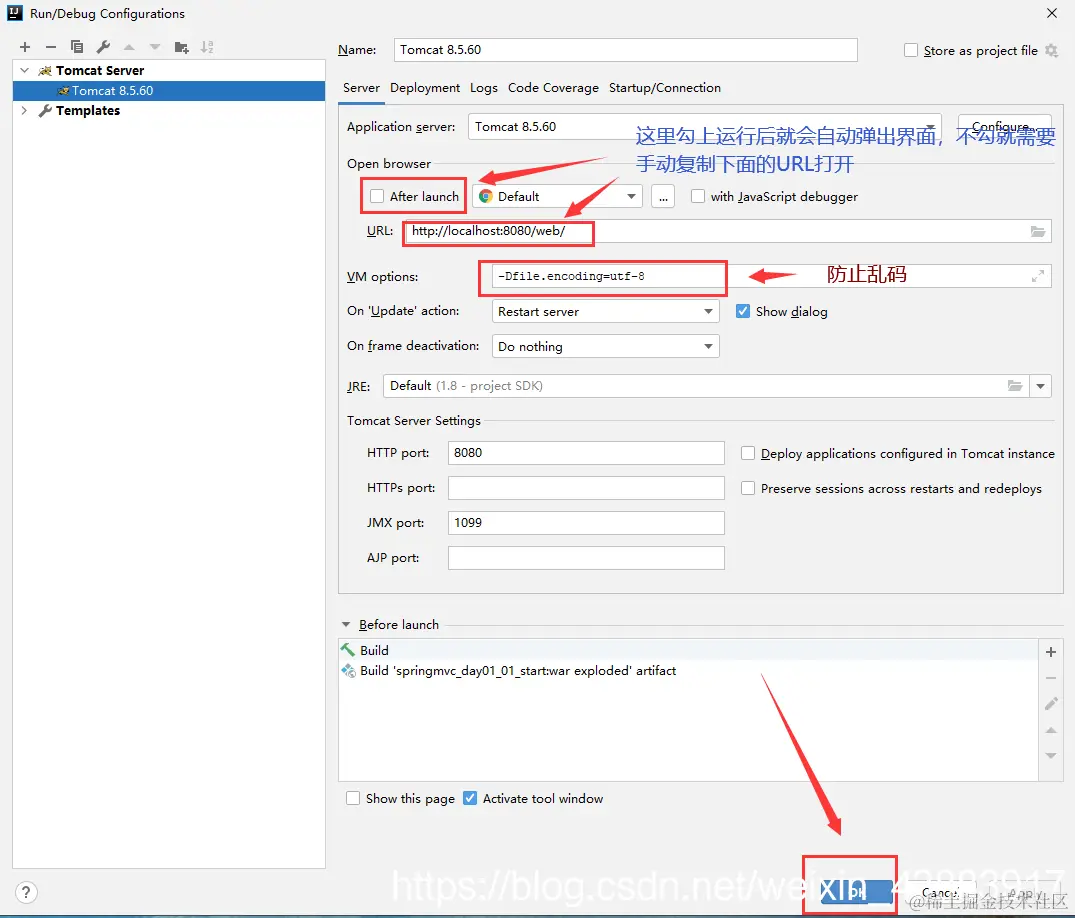Viewport: 1075px width, 918px height.
Task: Edit selected Before launch task
Action: coord(1051,704)
